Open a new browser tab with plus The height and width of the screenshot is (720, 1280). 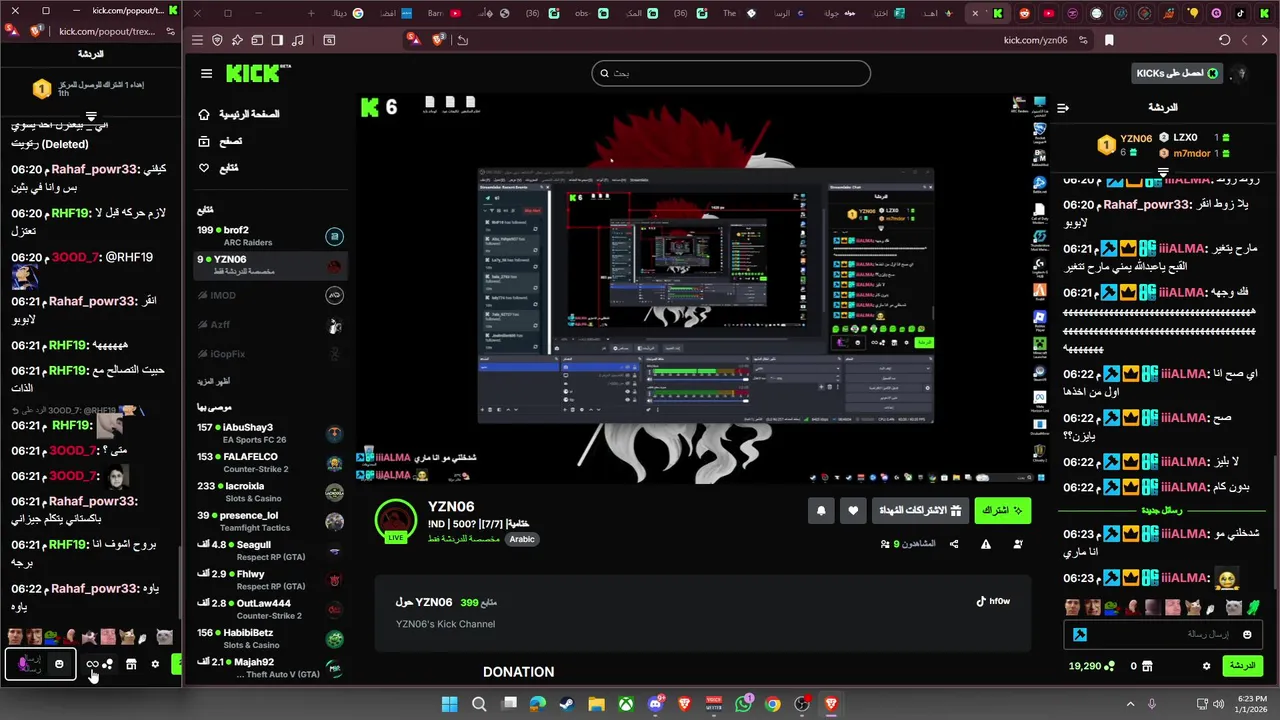pos(311,13)
